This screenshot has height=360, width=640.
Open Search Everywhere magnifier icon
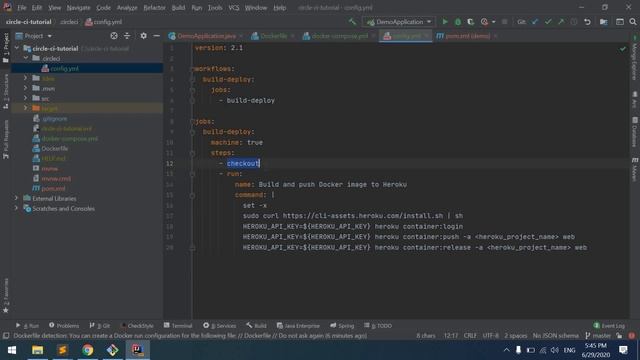pos(633,22)
